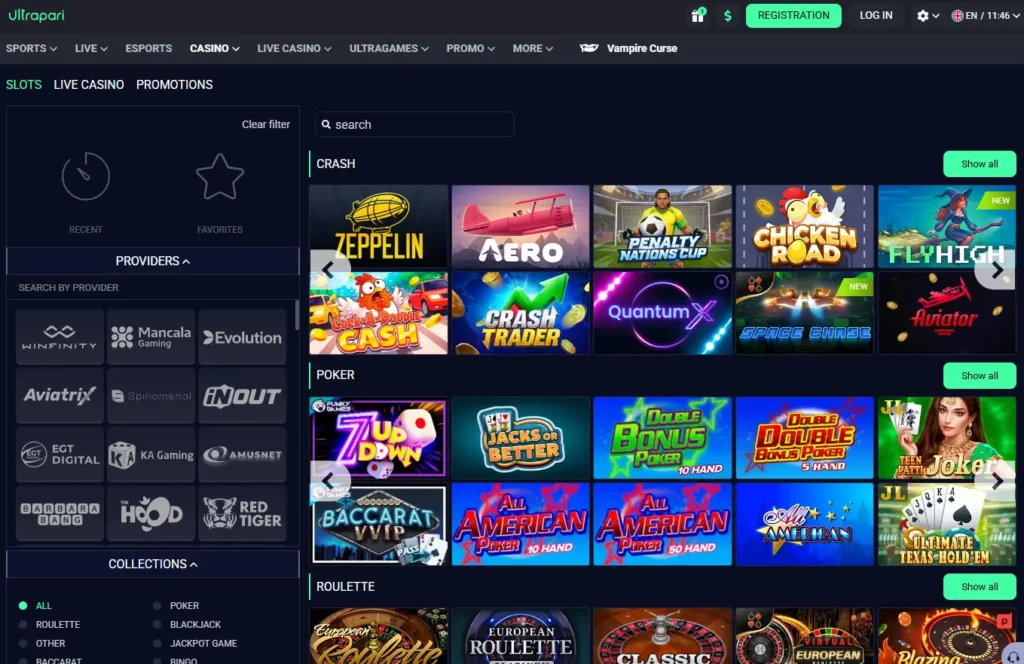This screenshot has height=664, width=1024.
Task: Select the POKER collection radio
Action: click(x=157, y=606)
